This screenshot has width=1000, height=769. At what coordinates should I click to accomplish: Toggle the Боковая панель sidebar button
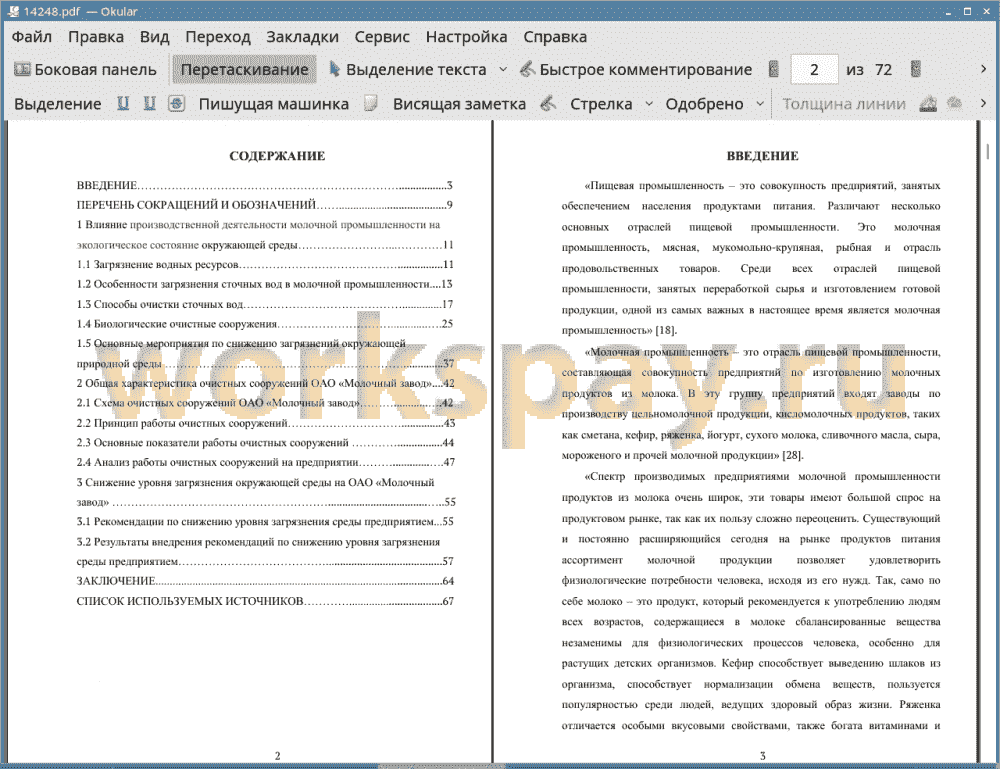point(85,70)
